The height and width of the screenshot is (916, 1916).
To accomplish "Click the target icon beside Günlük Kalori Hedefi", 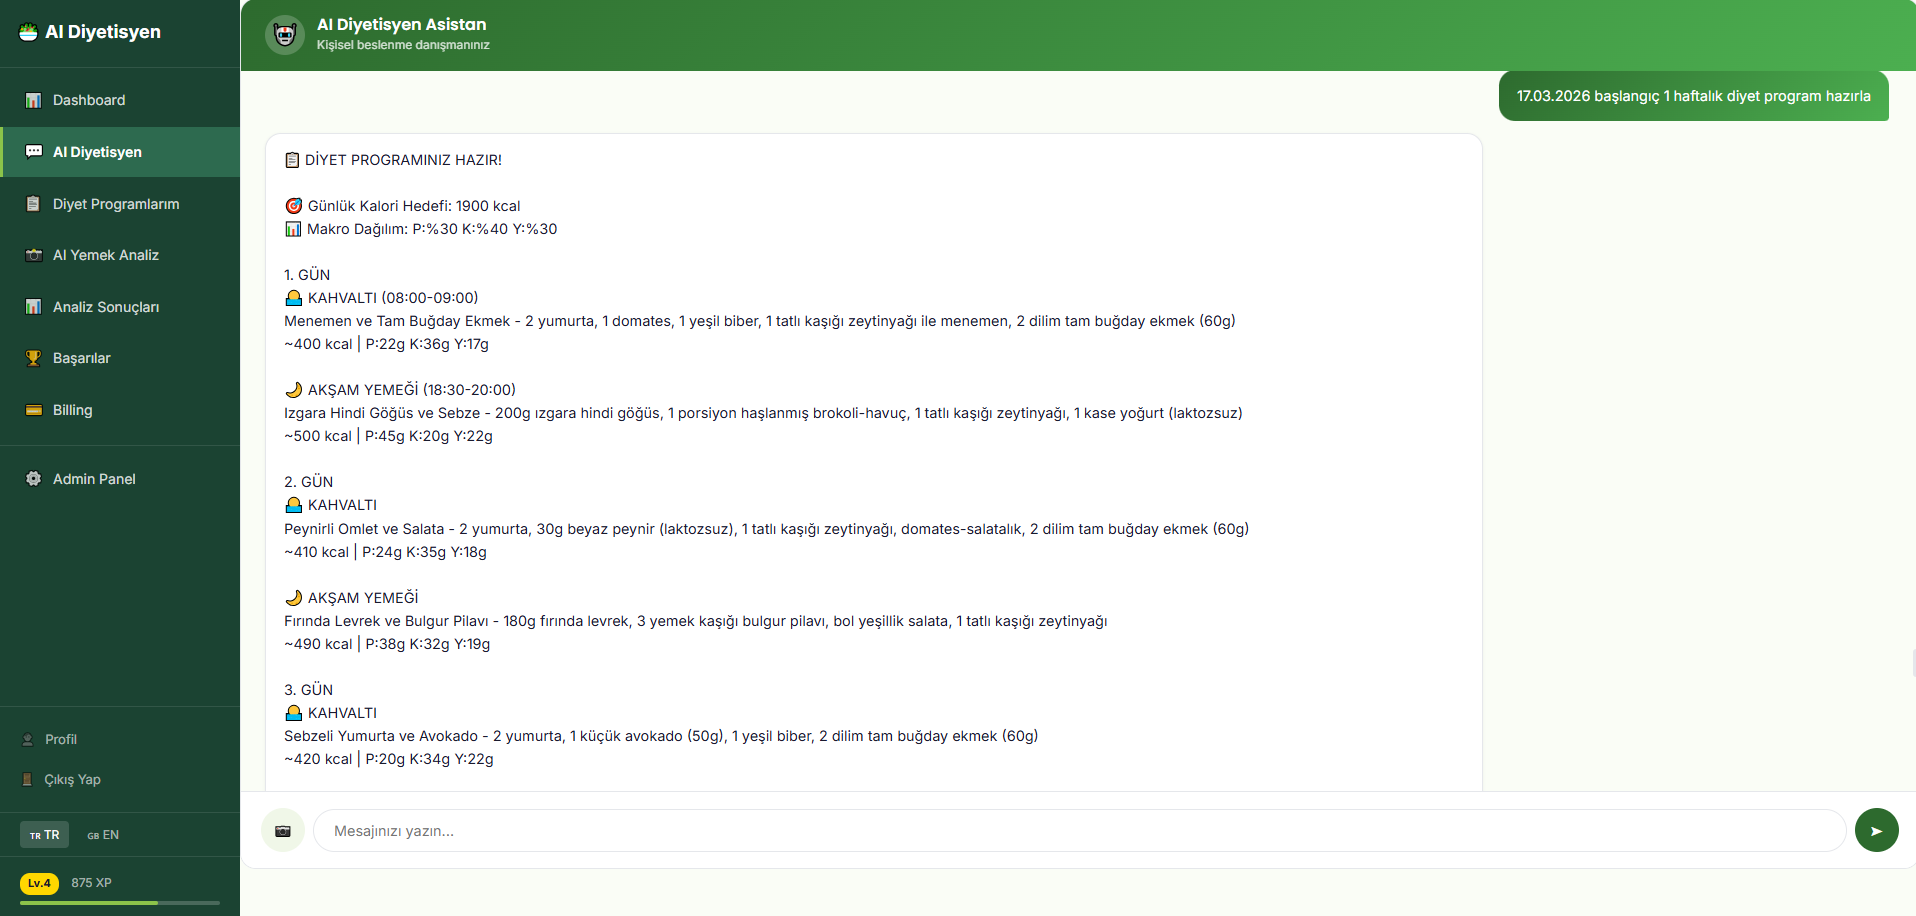I will [x=293, y=206].
